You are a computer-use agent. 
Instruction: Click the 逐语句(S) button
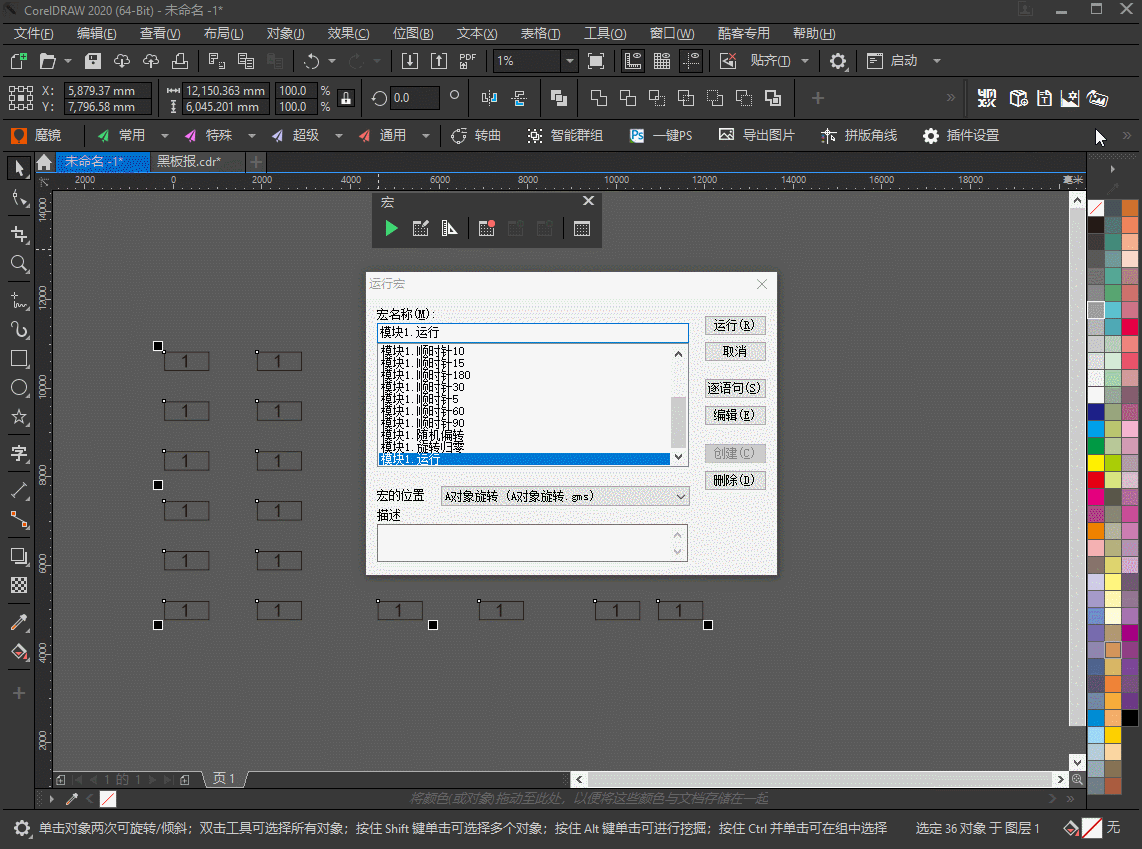pos(735,388)
